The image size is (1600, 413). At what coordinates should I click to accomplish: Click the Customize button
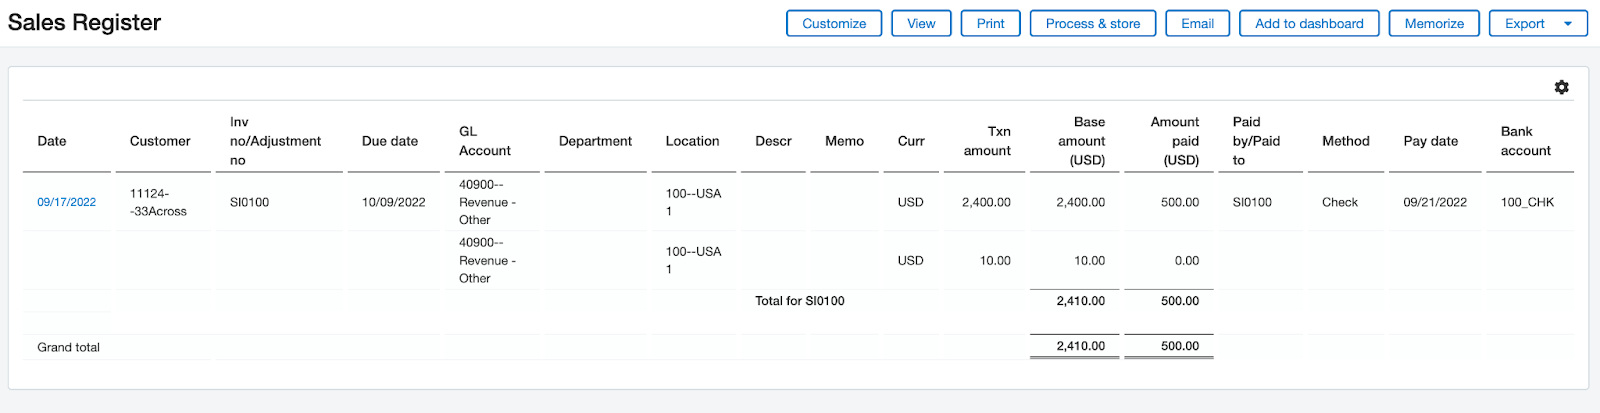pyautogui.click(x=834, y=24)
